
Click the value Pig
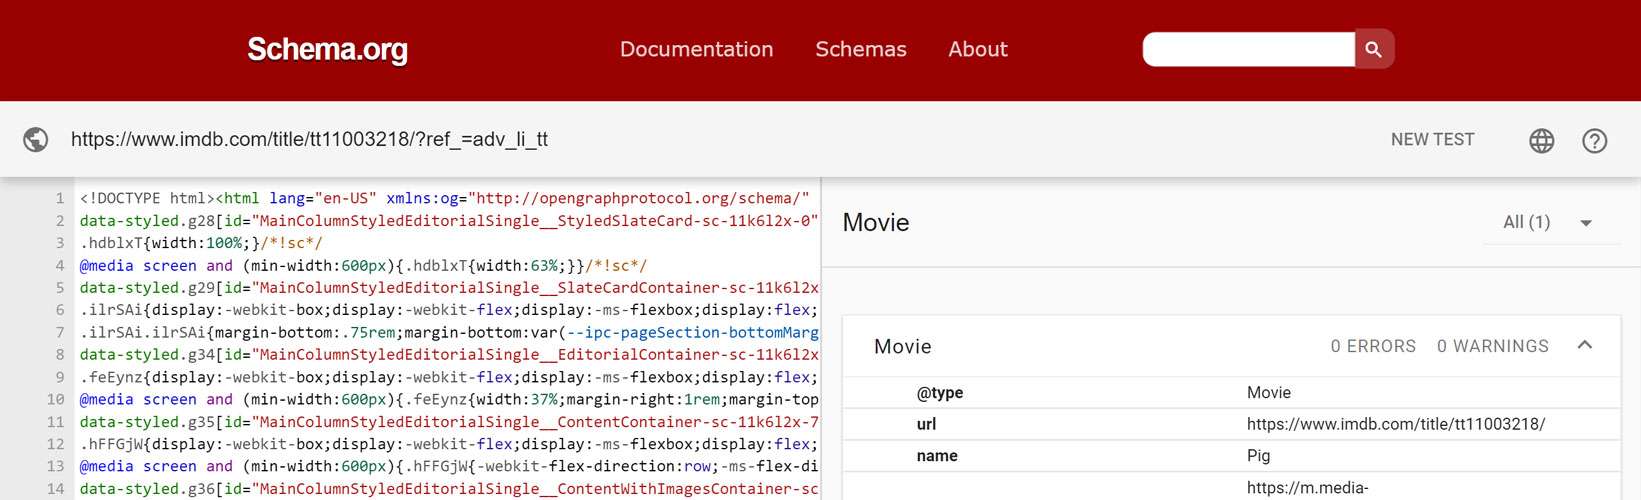tap(1258, 455)
